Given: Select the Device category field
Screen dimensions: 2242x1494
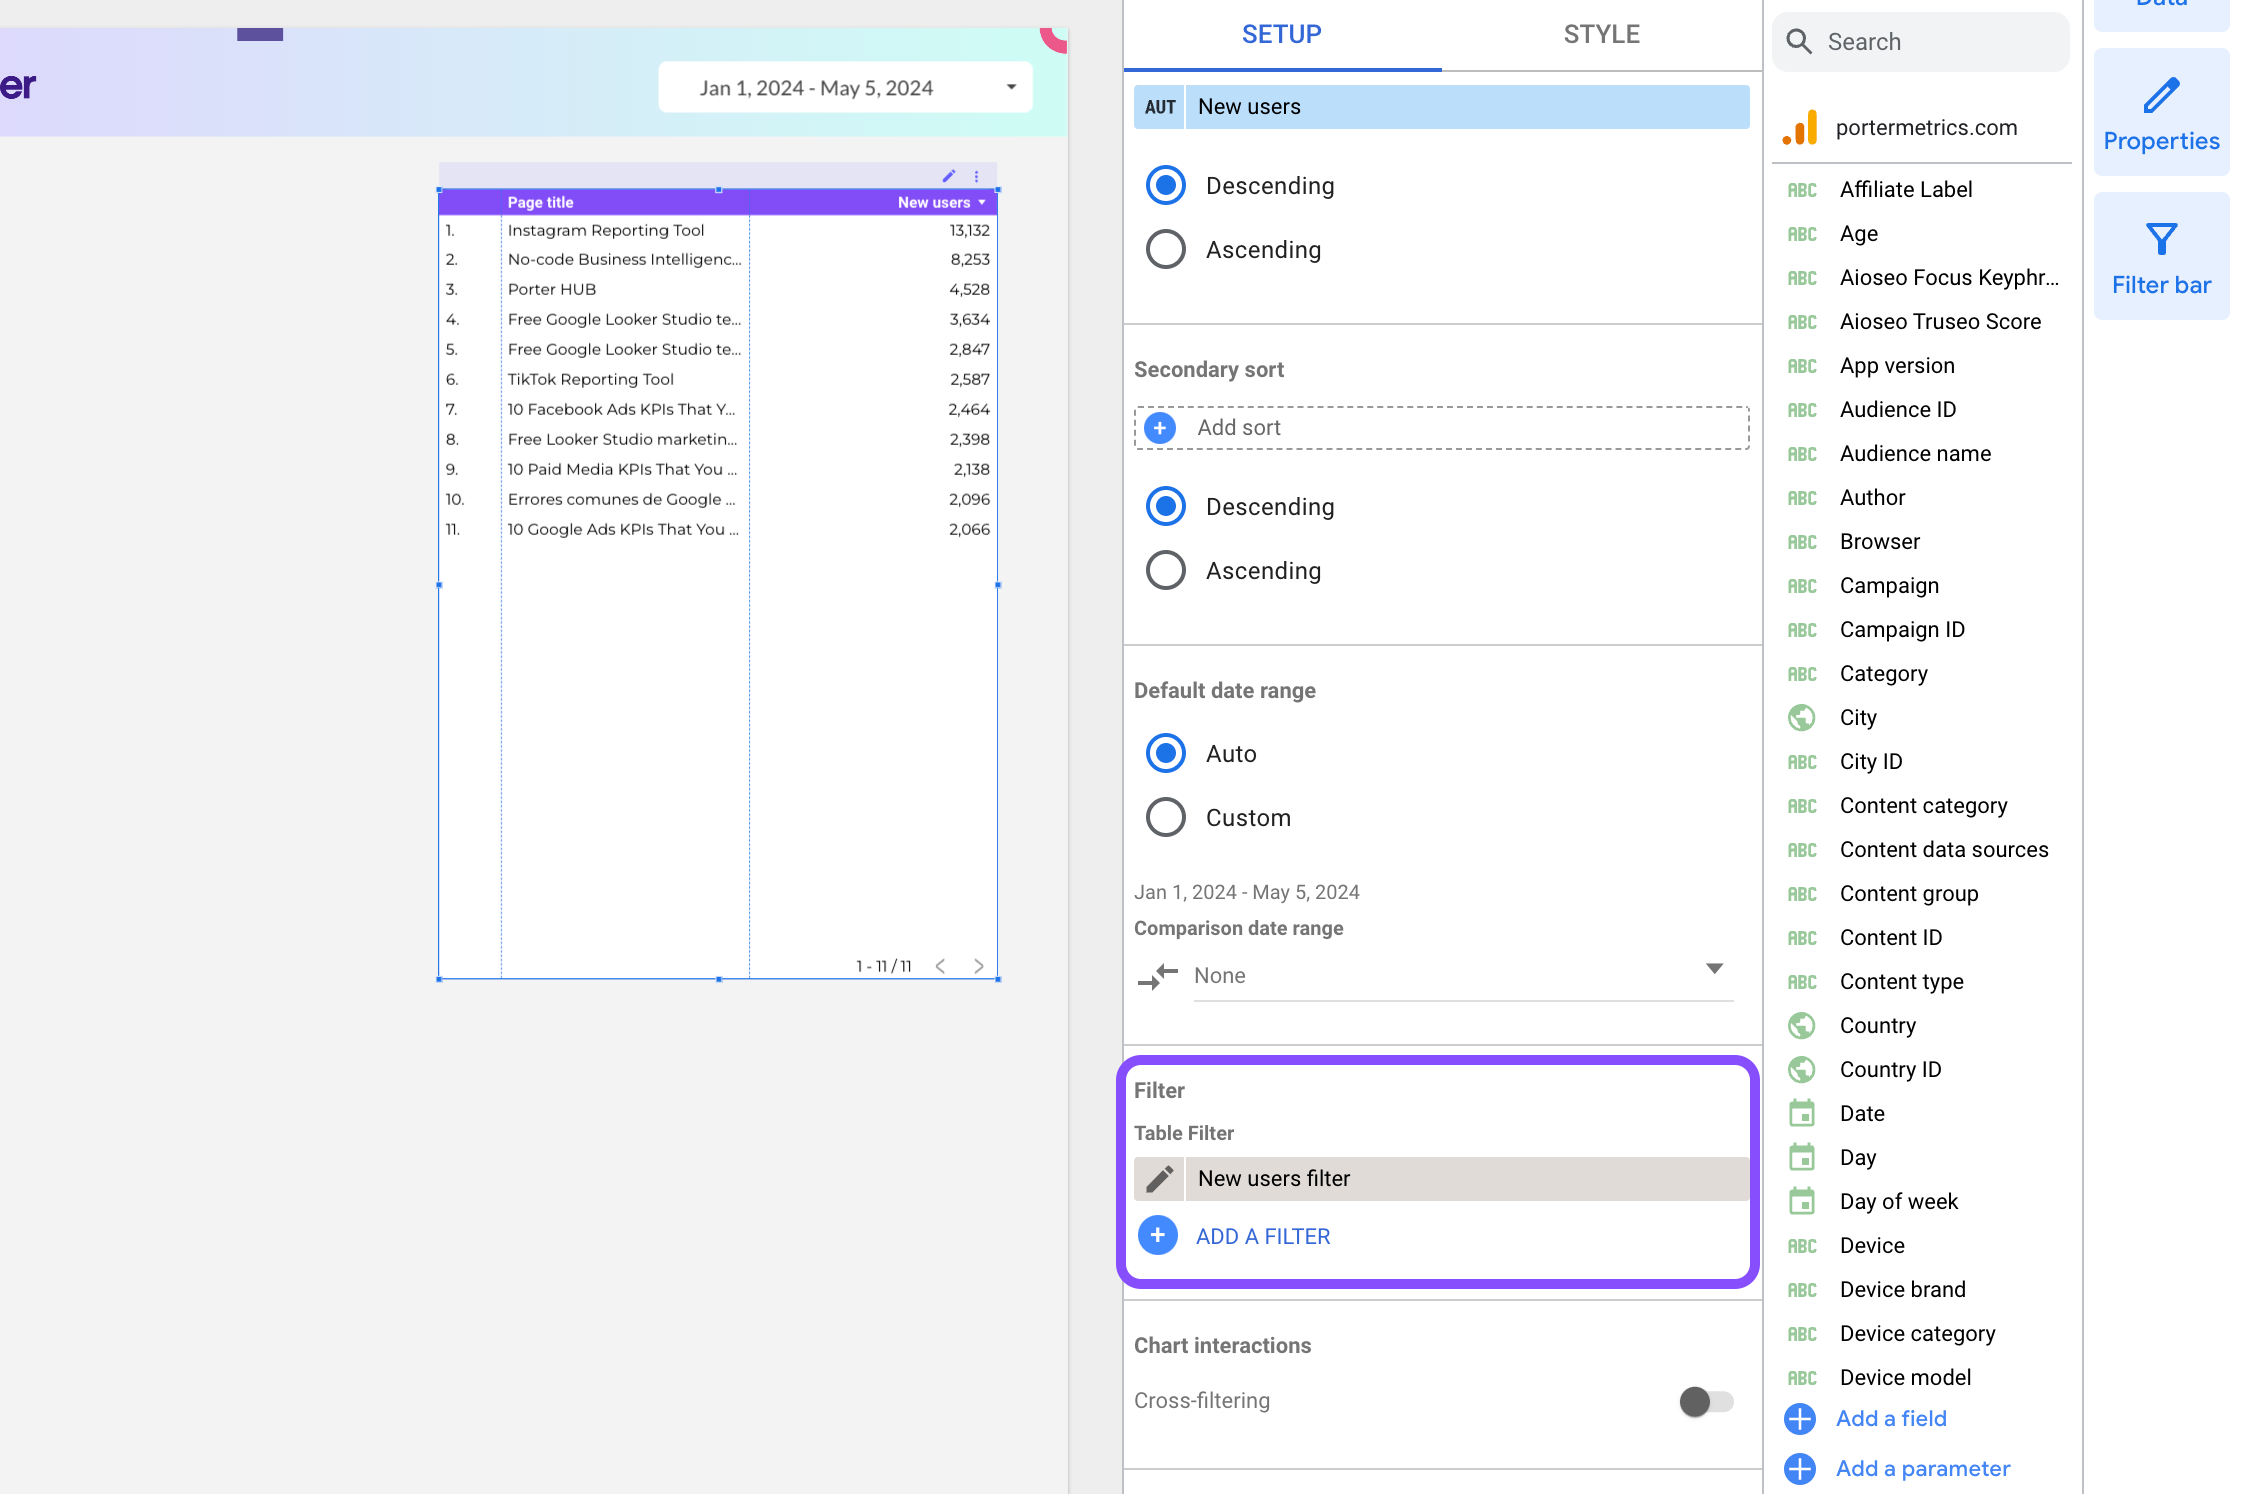Looking at the screenshot, I should [x=1917, y=1334].
